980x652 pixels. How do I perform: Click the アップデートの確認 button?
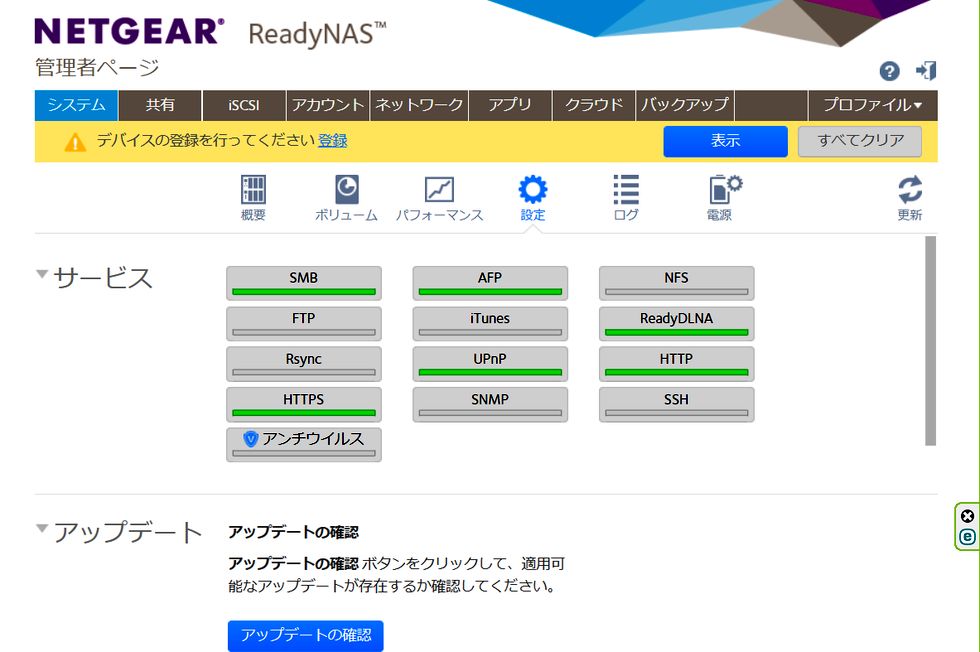pos(305,635)
